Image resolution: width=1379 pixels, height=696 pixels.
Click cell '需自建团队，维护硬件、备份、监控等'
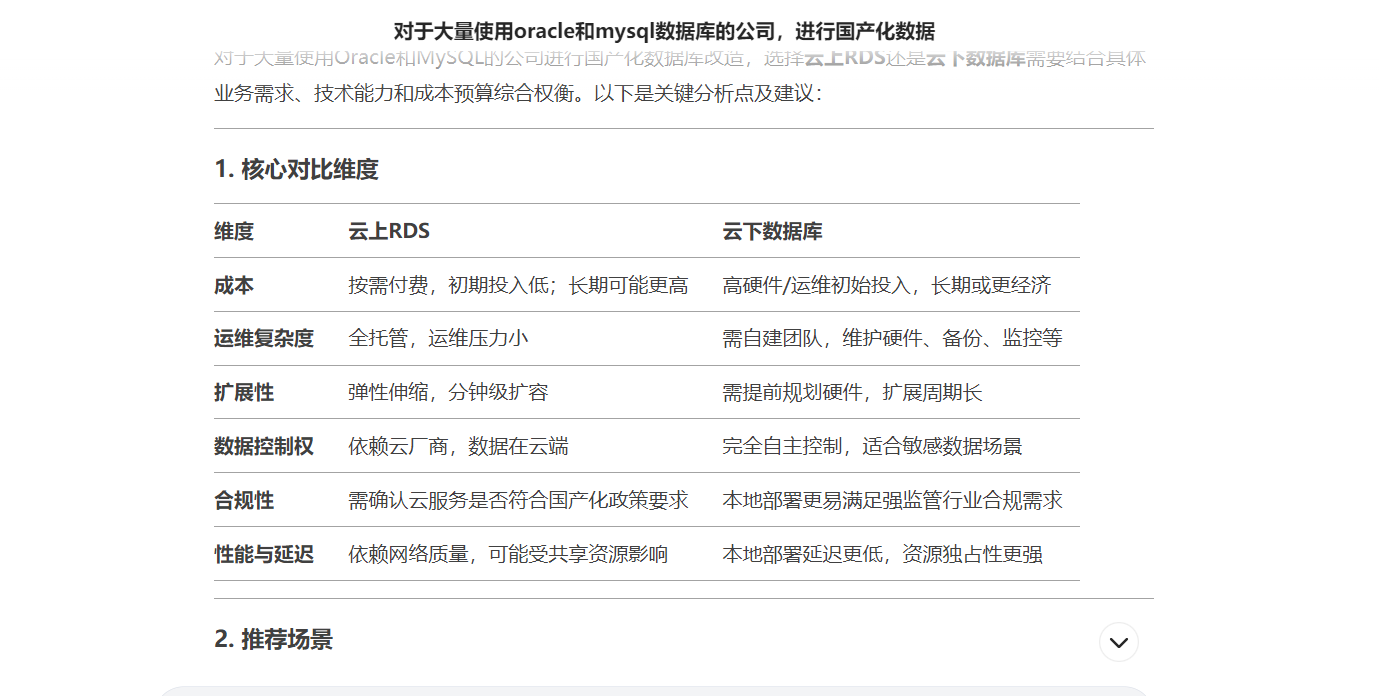892,338
